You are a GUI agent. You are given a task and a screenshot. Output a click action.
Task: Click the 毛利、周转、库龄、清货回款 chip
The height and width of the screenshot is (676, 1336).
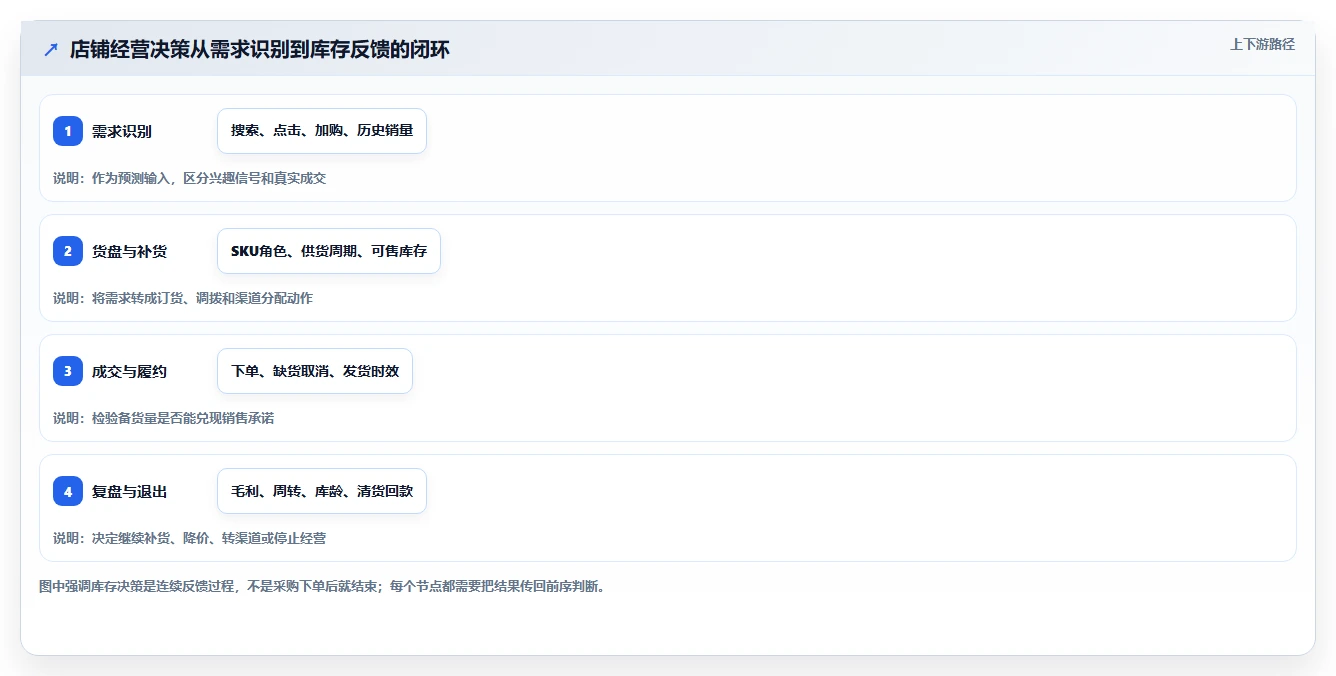pos(322,491)
